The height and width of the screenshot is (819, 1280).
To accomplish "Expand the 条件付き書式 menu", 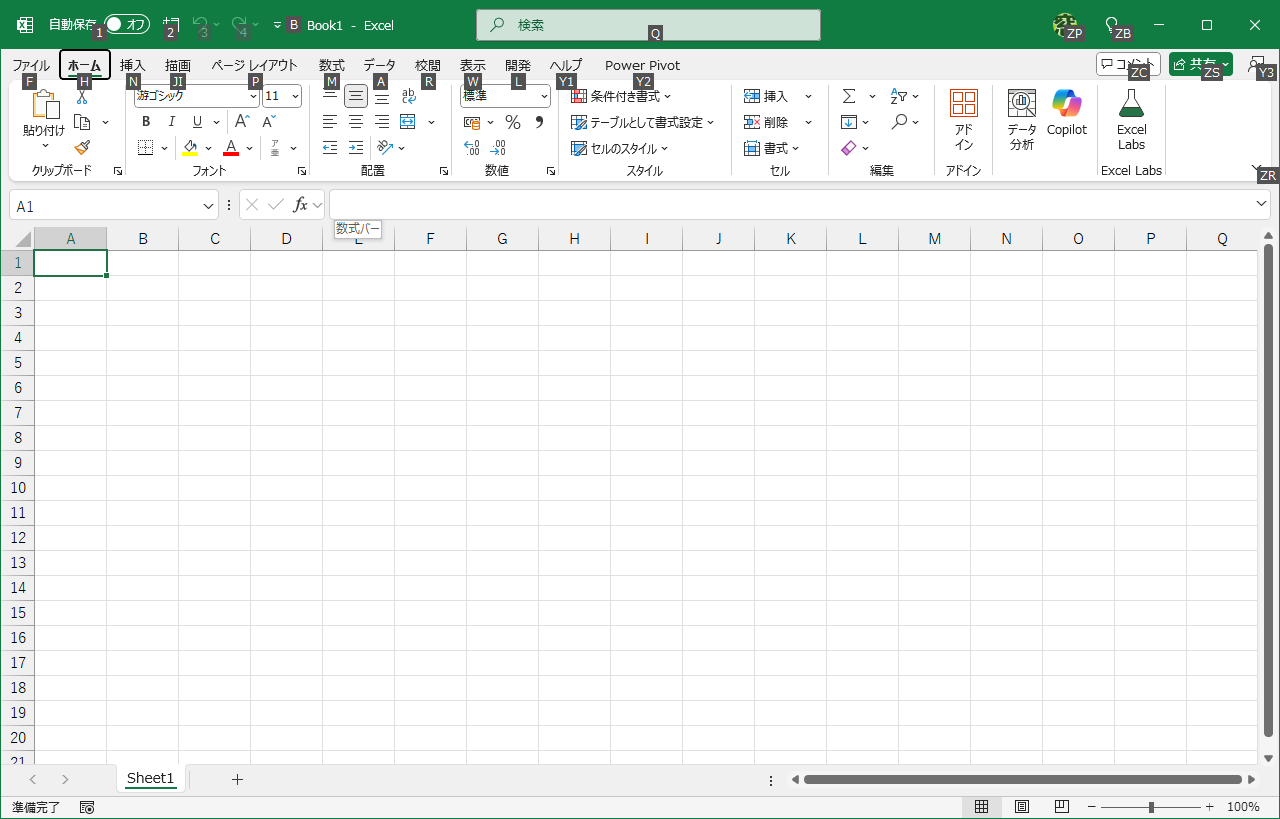I will pos(621,96).
